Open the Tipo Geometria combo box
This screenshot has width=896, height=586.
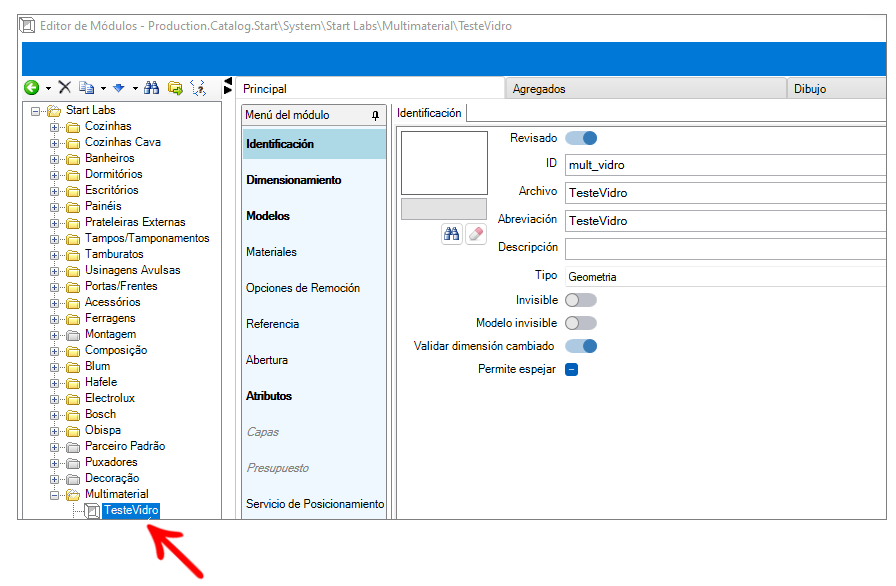pyautogui.click(x=726, y=277)
